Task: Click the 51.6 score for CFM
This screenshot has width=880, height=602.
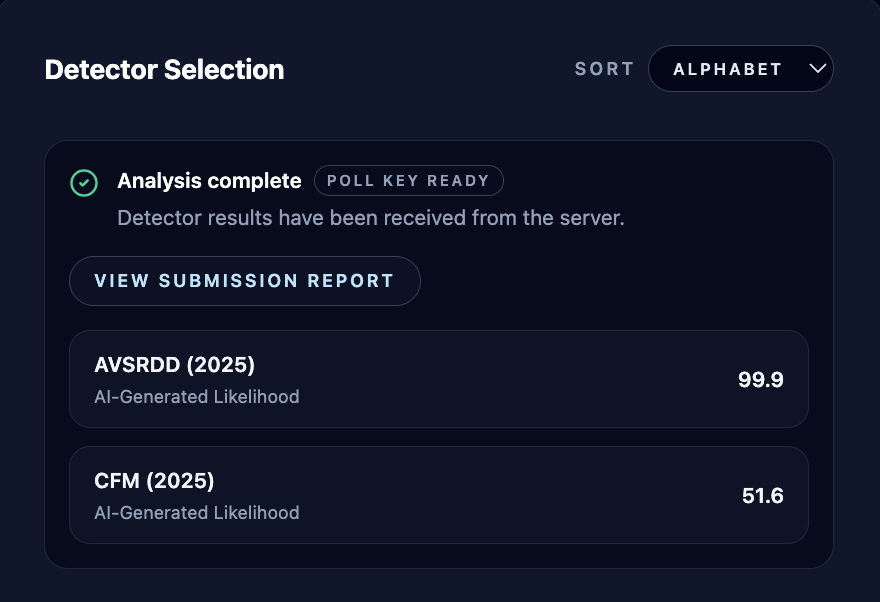Action: tap(762, 496)
